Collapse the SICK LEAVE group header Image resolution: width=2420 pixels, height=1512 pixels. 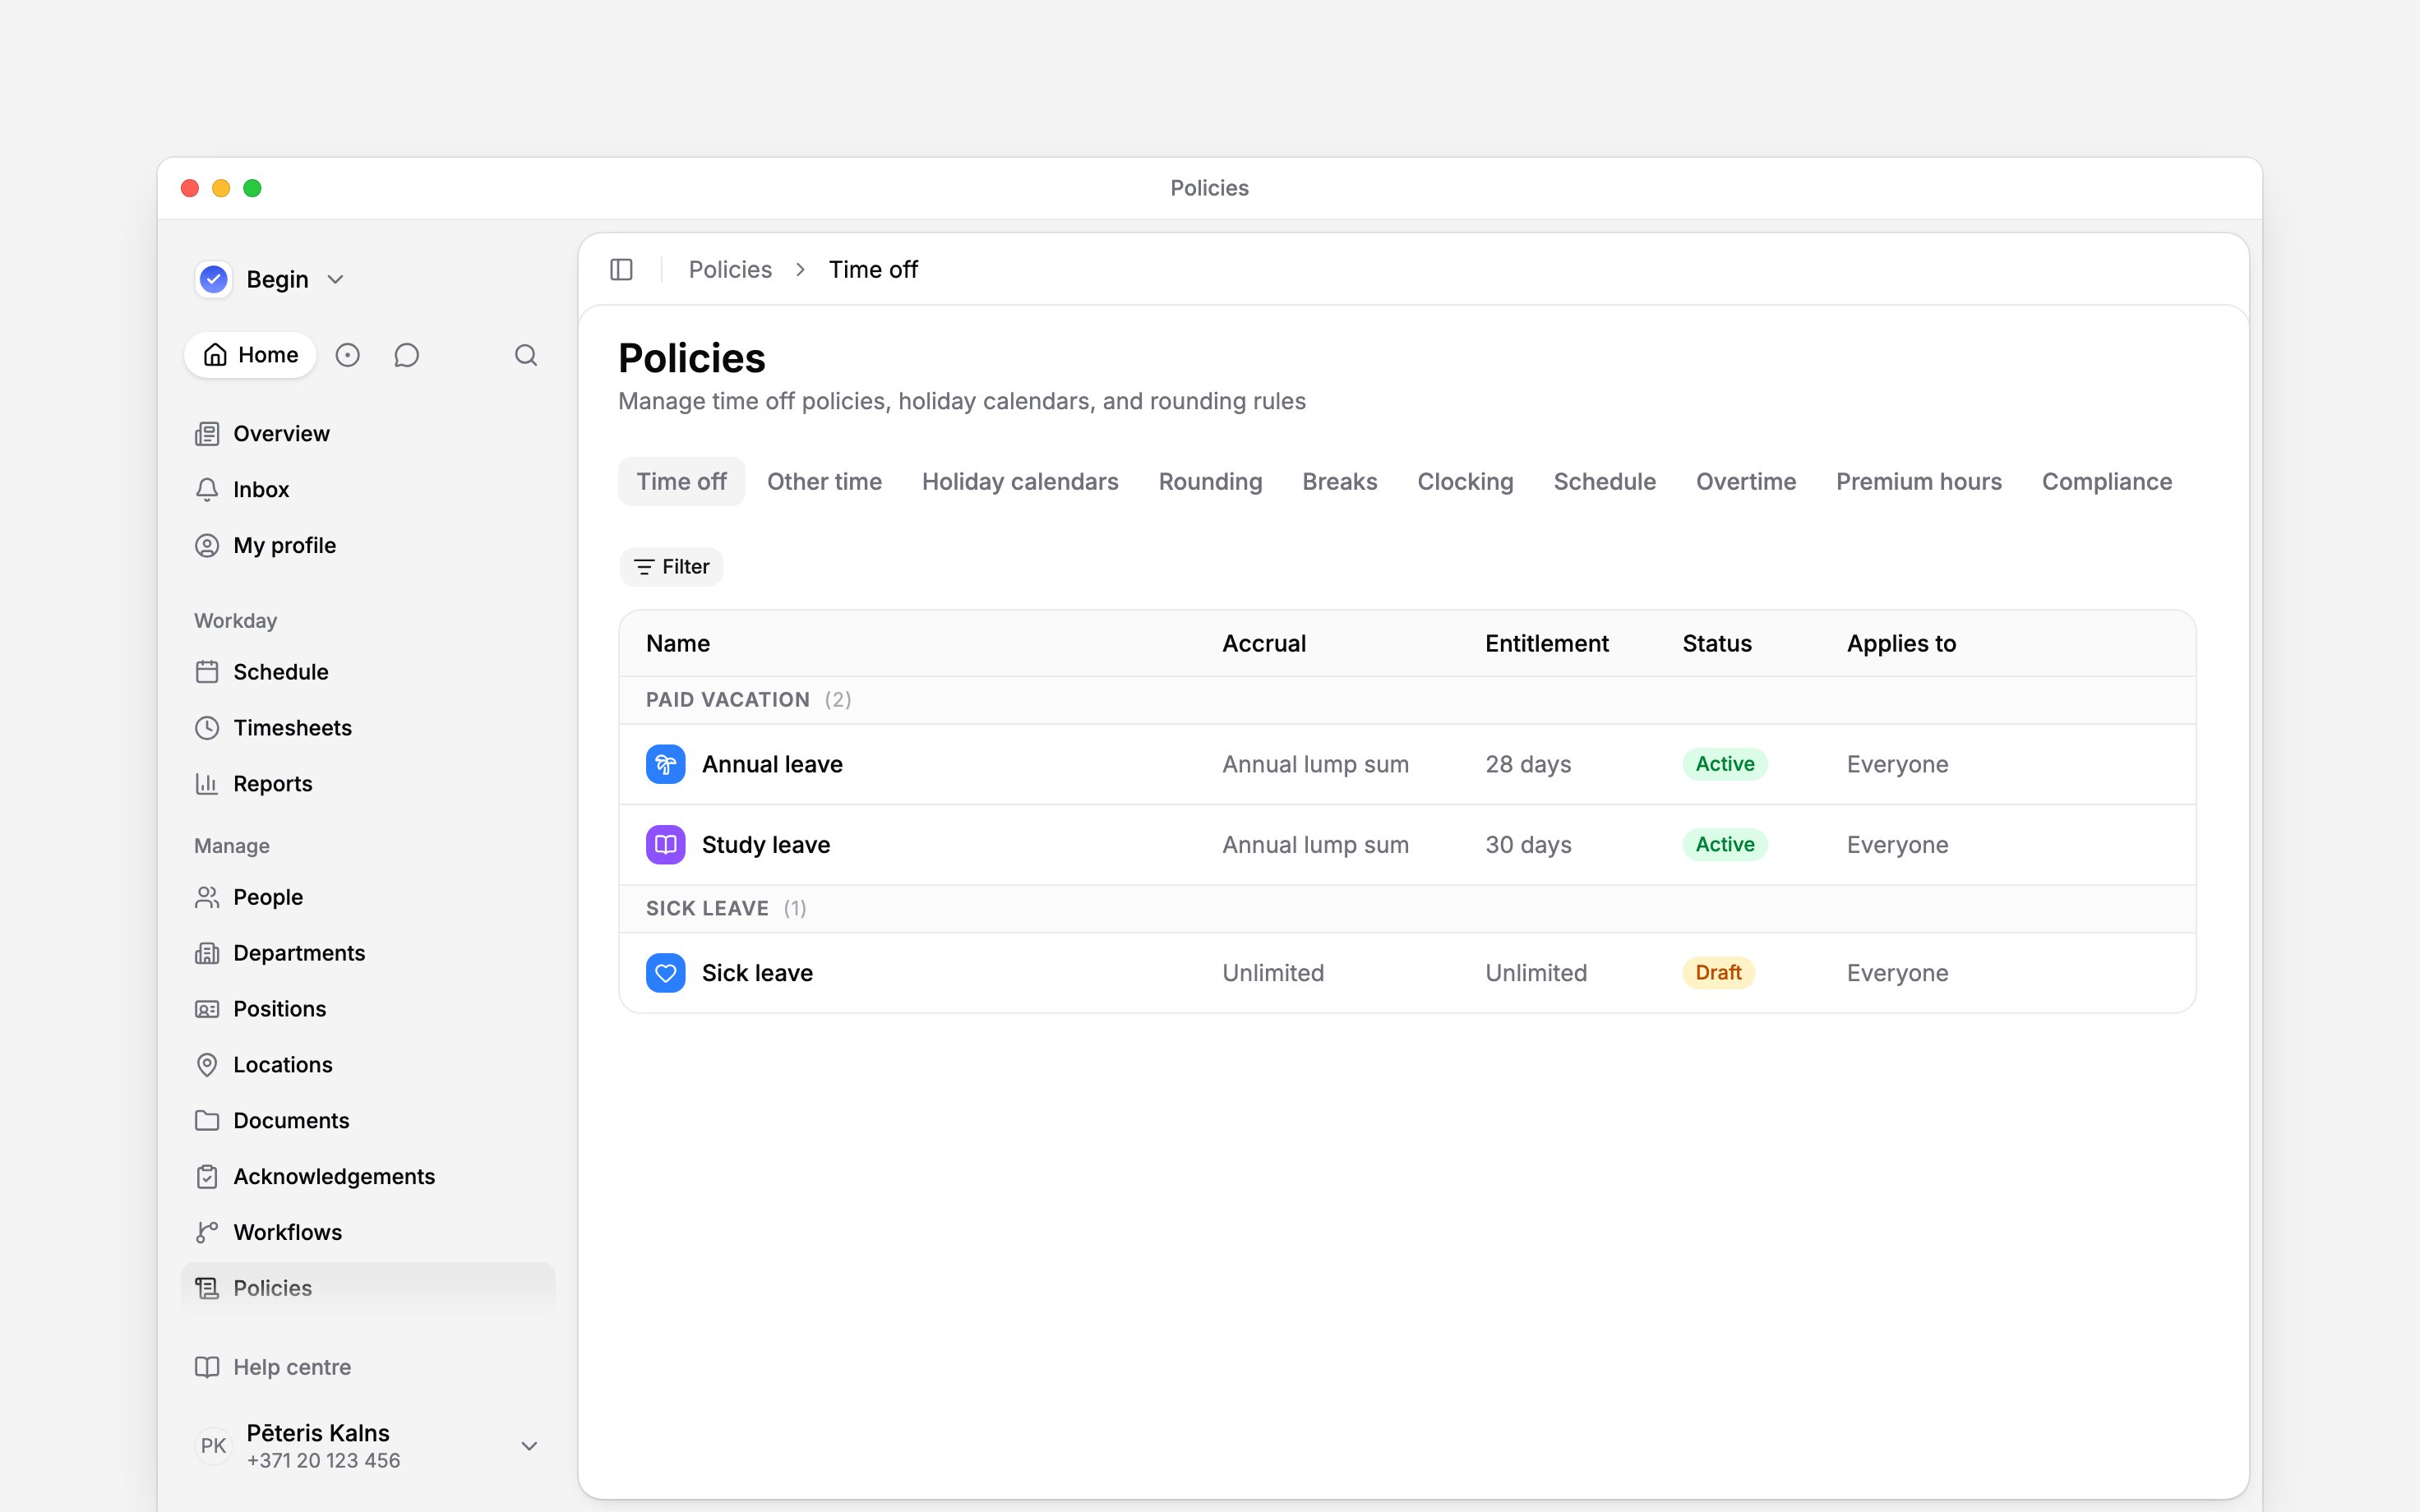point(1407,909)
